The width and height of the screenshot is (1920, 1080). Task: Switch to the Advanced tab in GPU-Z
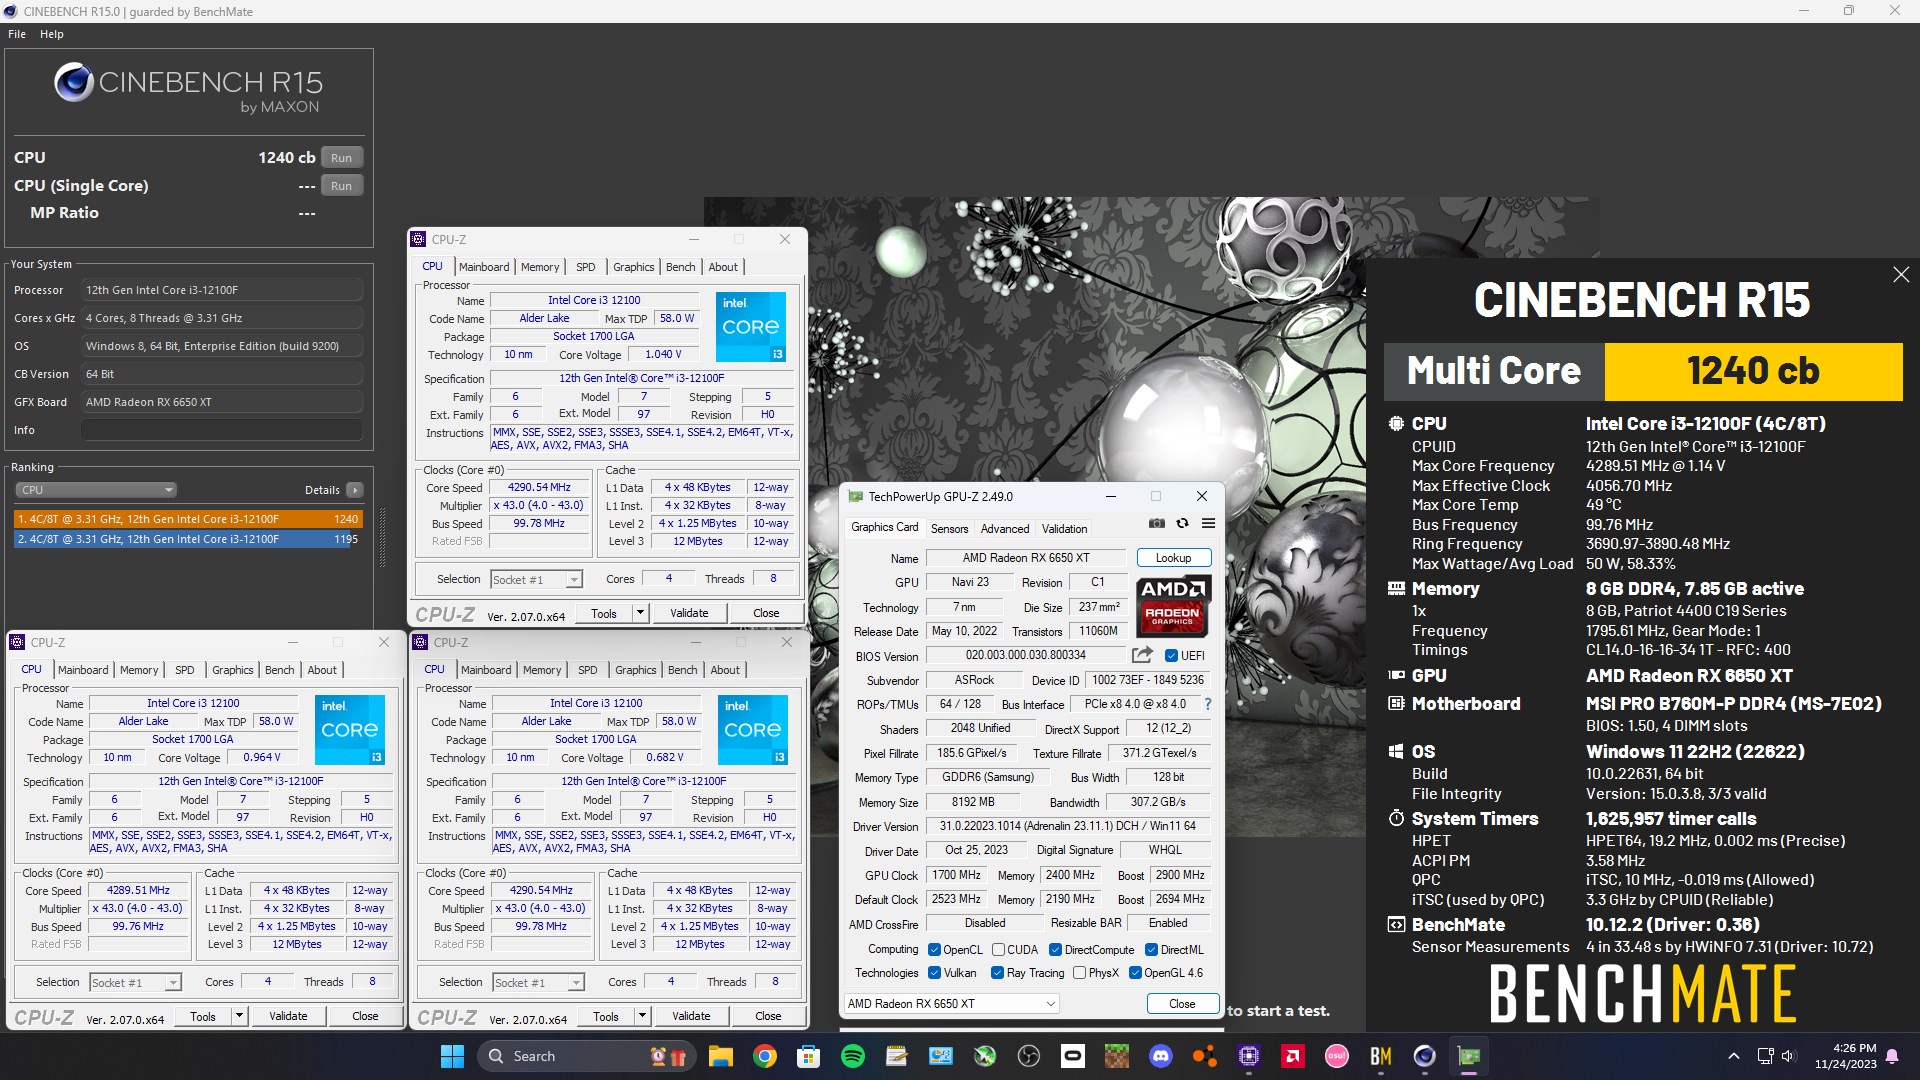(1004, 529)
